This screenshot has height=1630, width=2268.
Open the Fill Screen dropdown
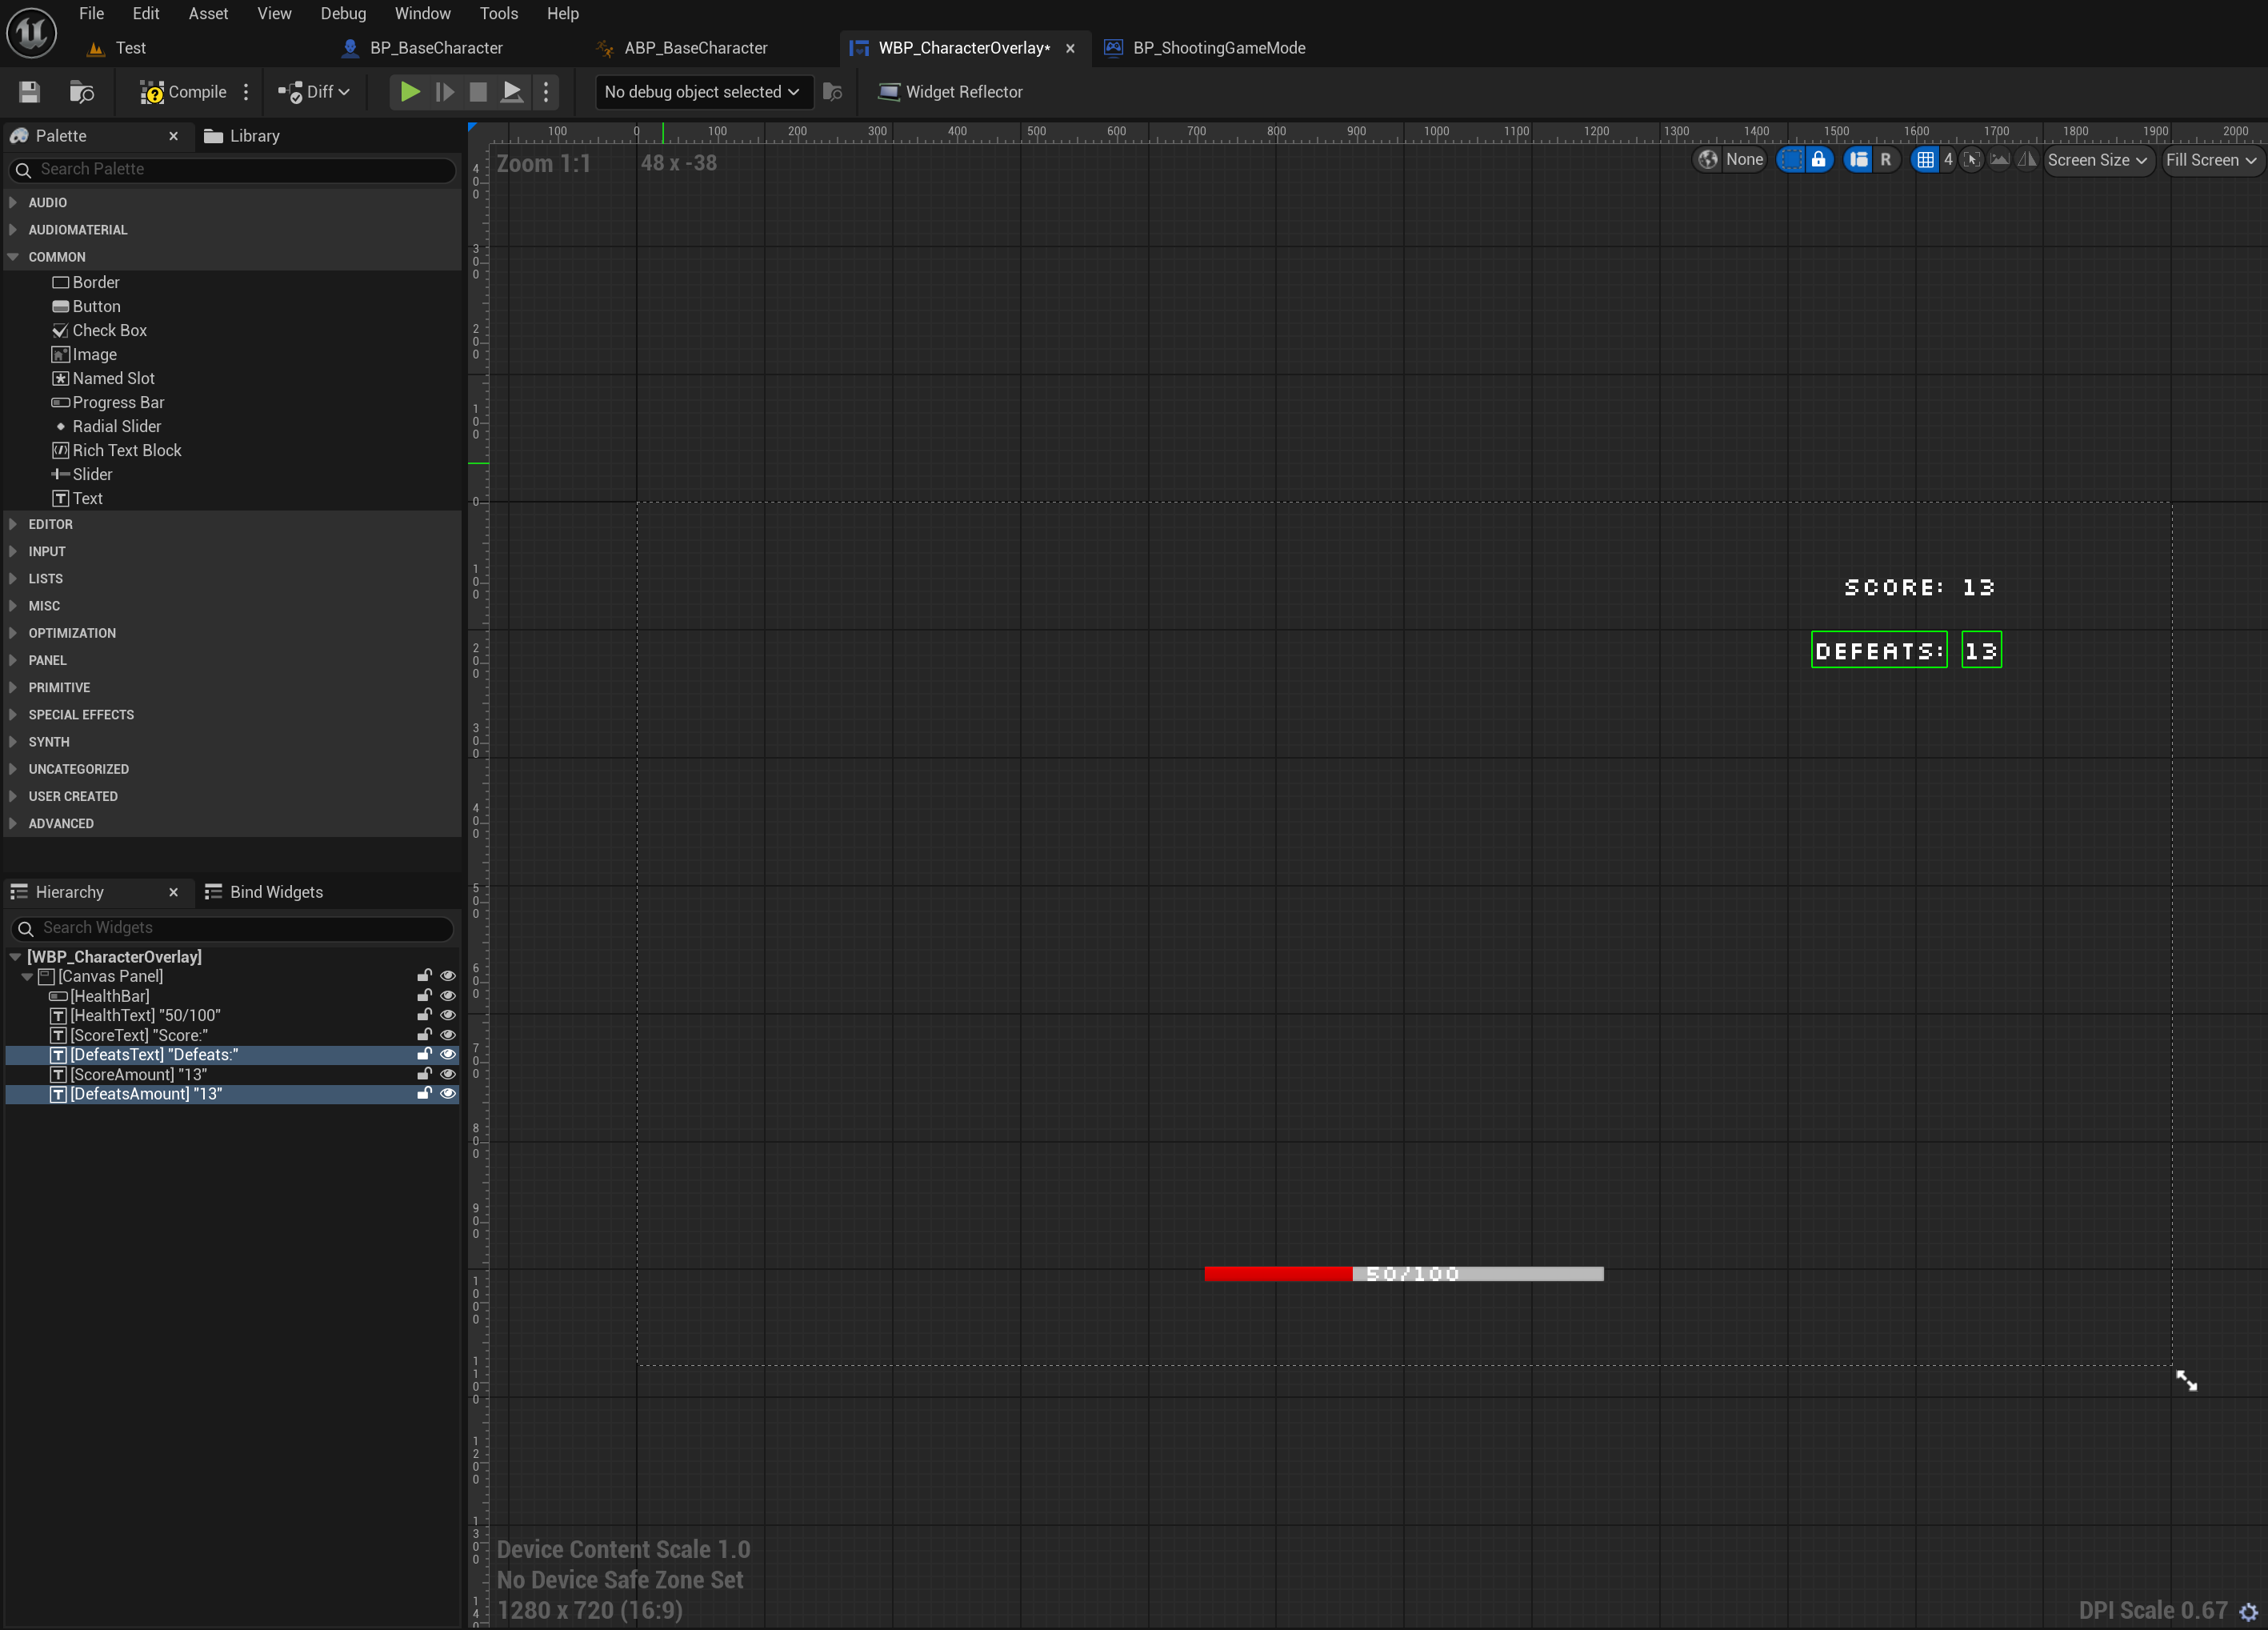point(2210,160)
